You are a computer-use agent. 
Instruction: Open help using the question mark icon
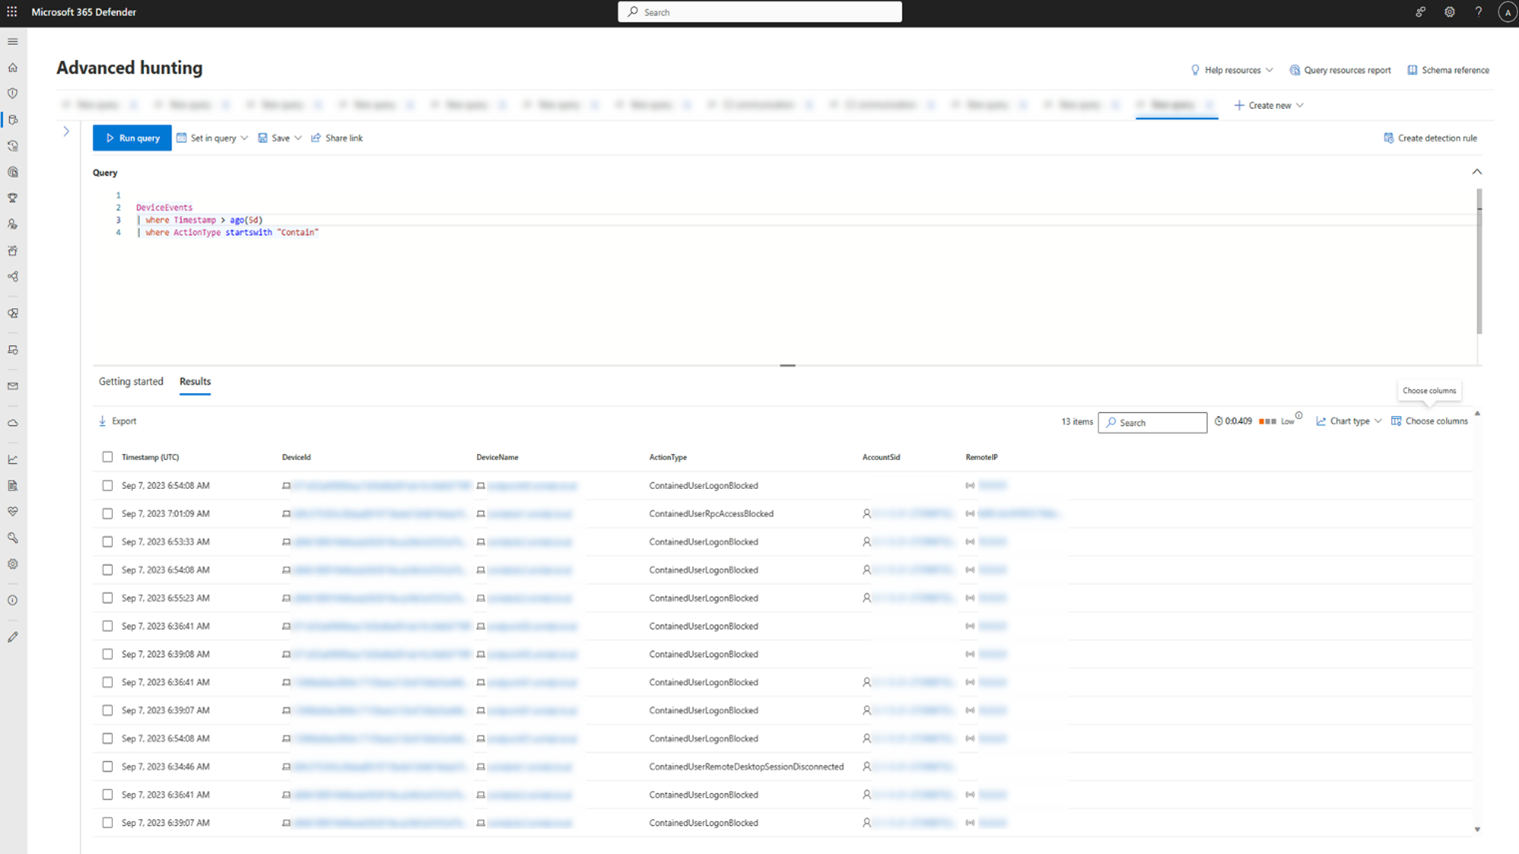click(x=1478, y=11)
